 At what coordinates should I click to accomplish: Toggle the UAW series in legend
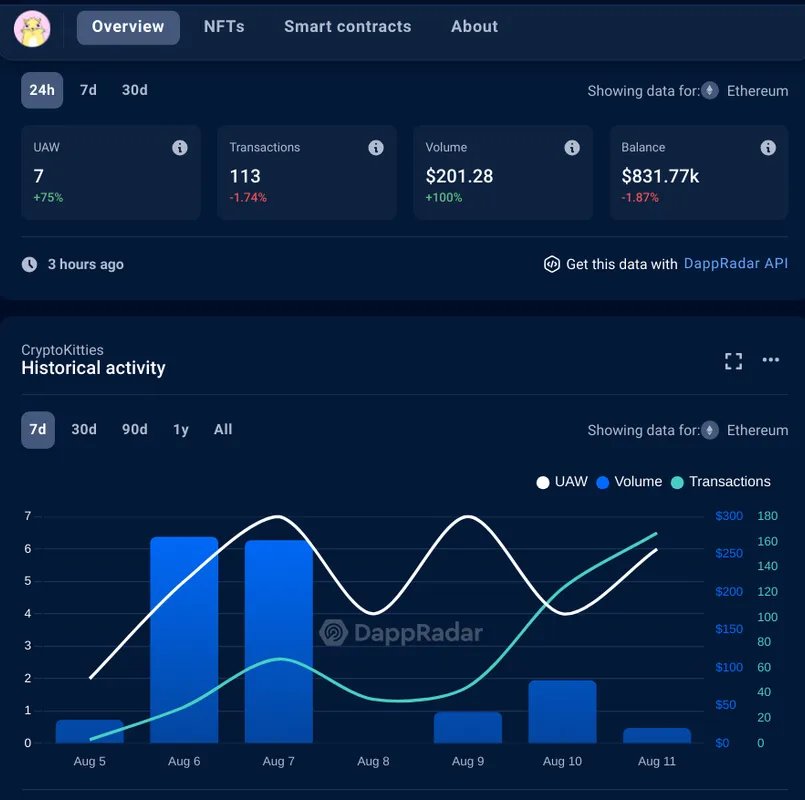click(562, 482)
